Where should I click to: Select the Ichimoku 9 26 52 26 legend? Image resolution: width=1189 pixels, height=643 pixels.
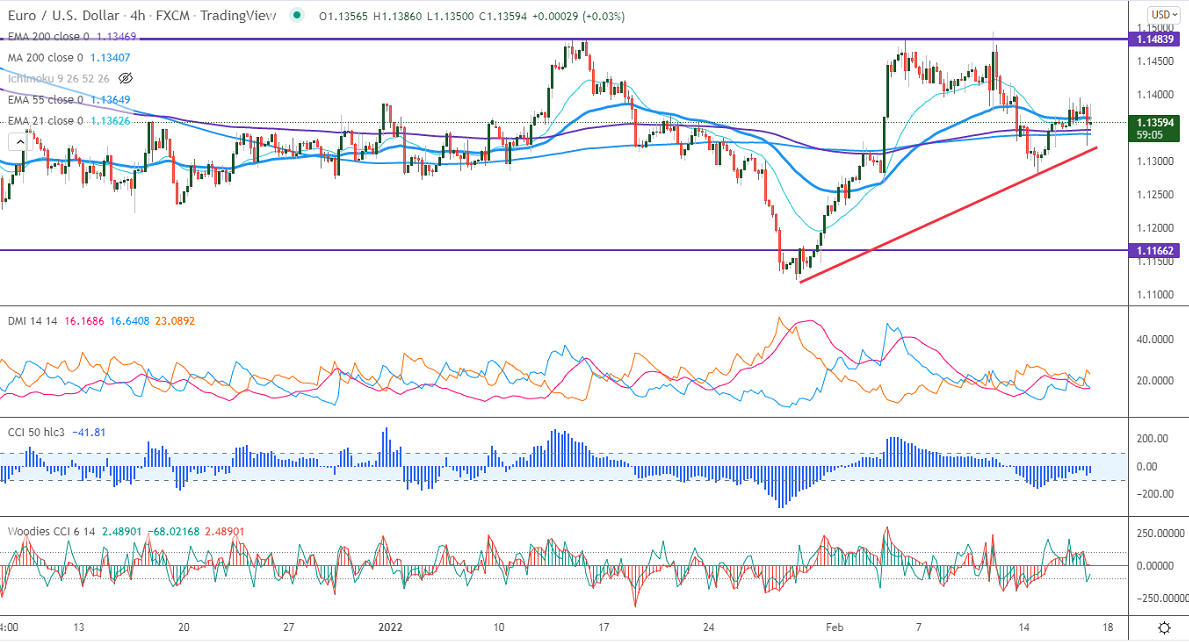pos(58,78)
